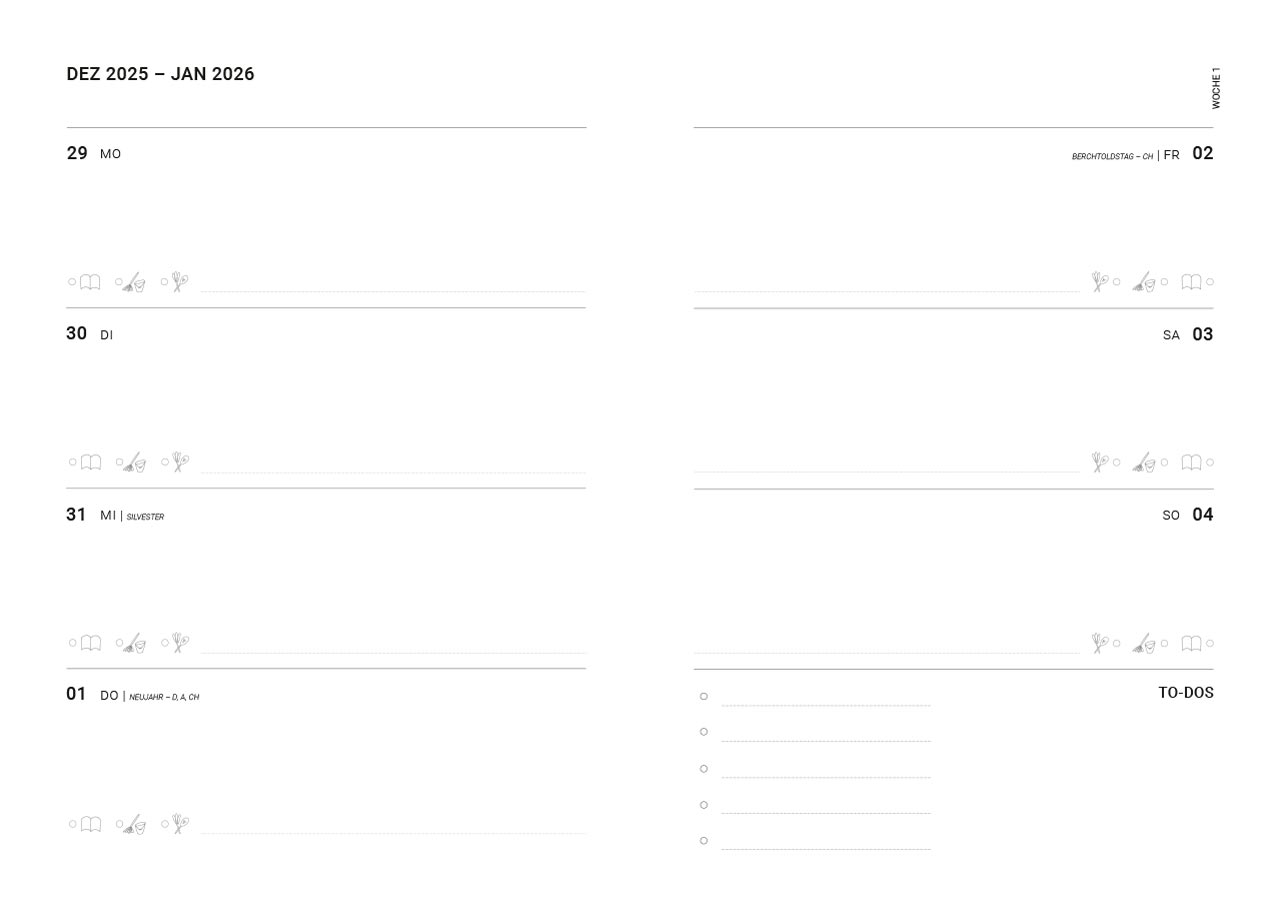Click the Silvester label on Wednesday 31
1280x916 pixels.
click(145, 517)
